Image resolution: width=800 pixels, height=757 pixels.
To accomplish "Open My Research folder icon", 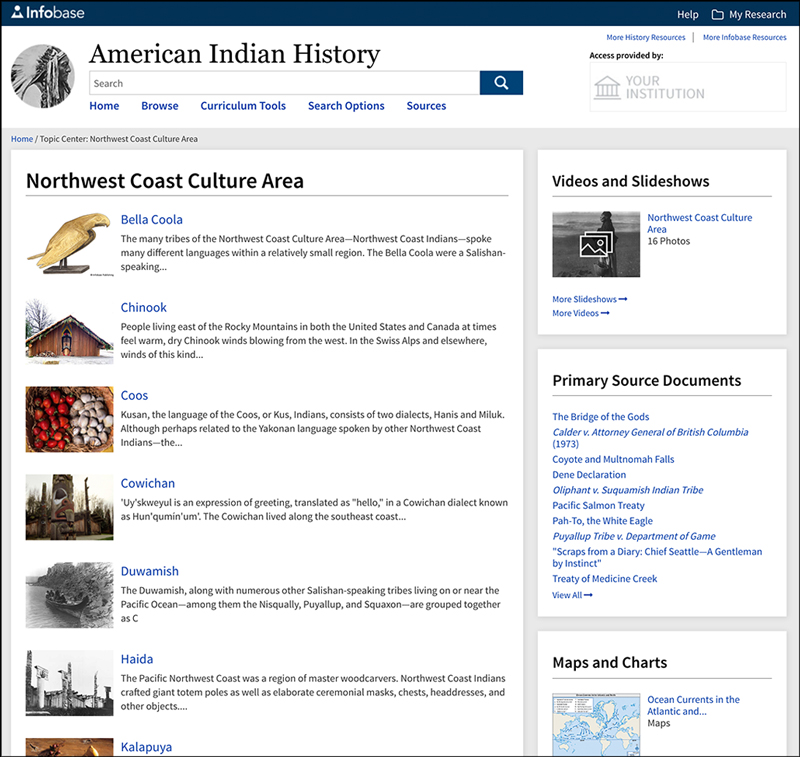I will [x=717, y=14].
